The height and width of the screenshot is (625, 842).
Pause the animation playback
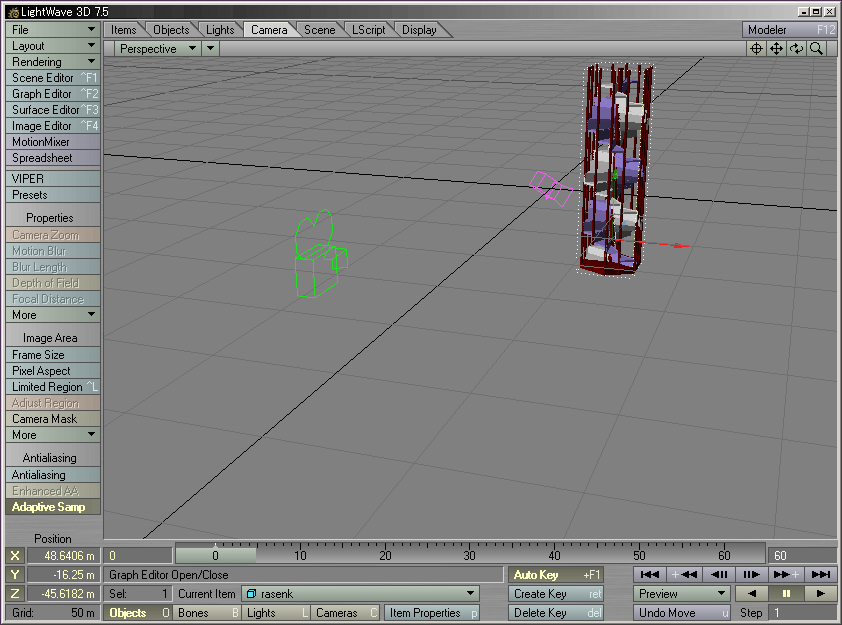tap(786, 593)
